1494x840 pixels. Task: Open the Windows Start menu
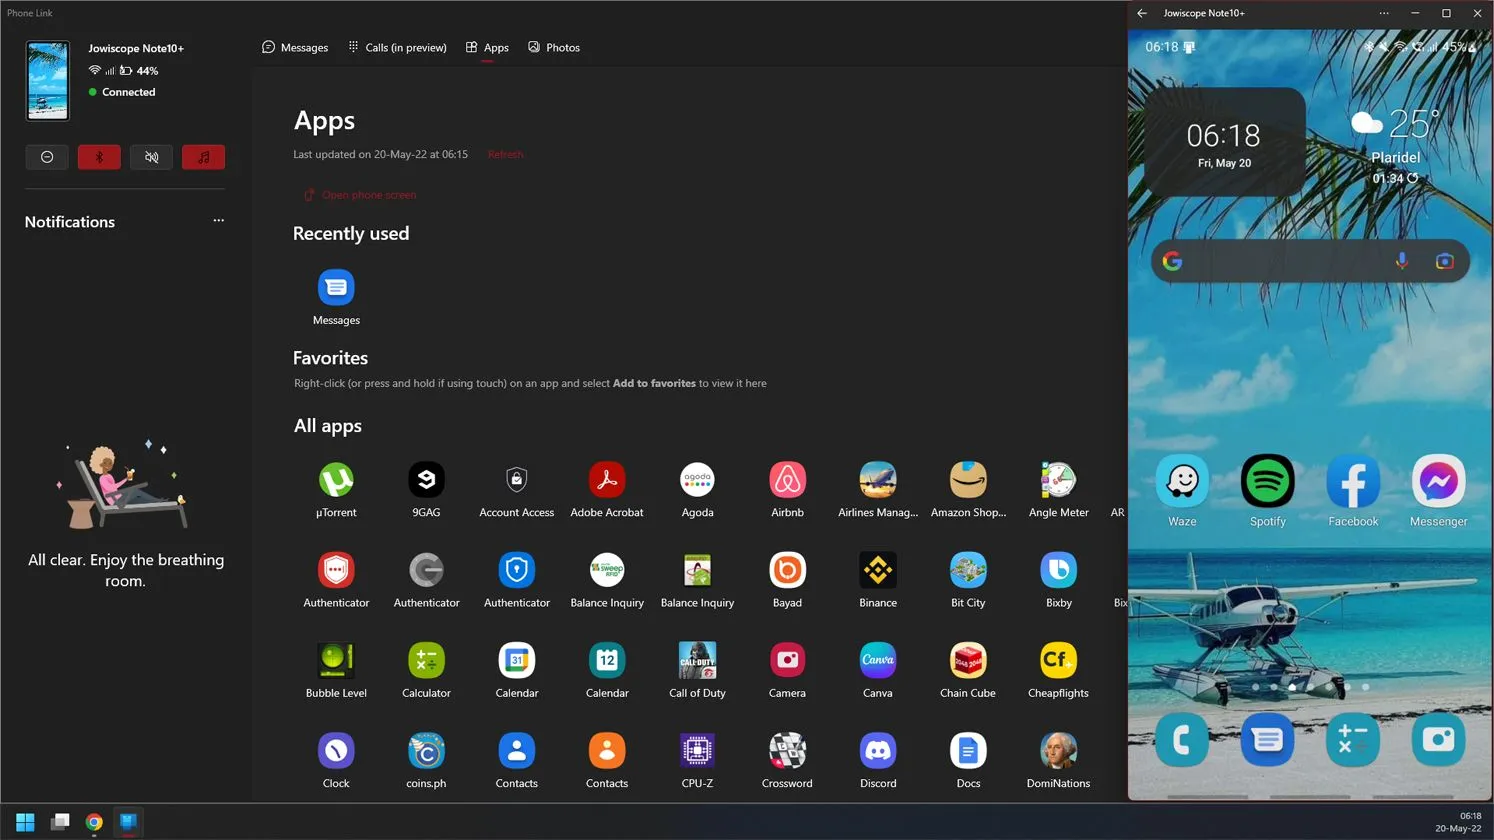point(25,822)
